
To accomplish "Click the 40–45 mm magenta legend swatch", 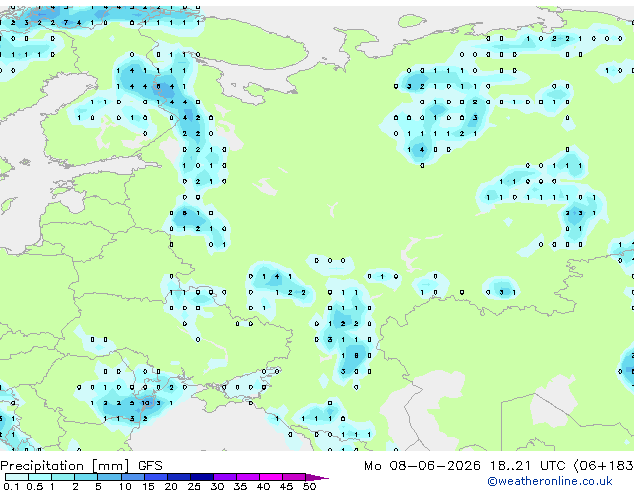I will (271, 477).
